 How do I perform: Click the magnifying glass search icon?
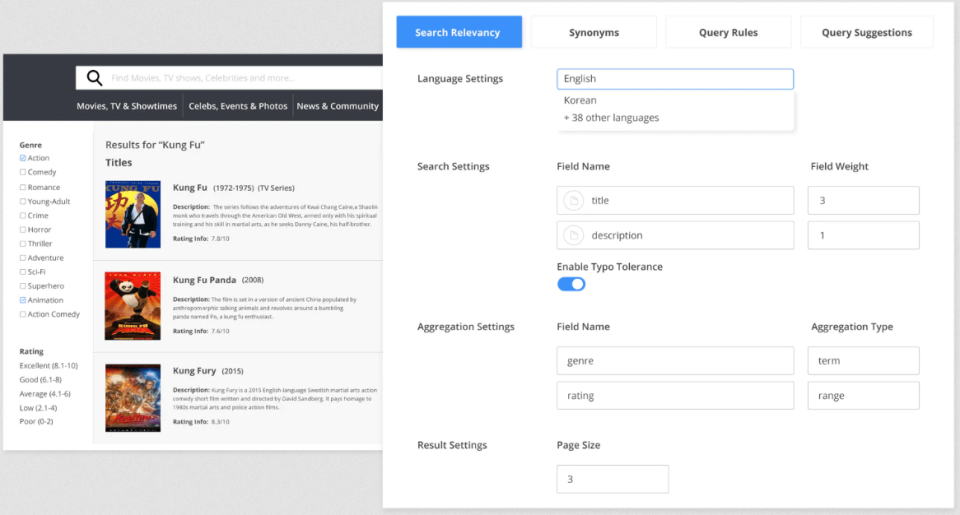(94, 78)
